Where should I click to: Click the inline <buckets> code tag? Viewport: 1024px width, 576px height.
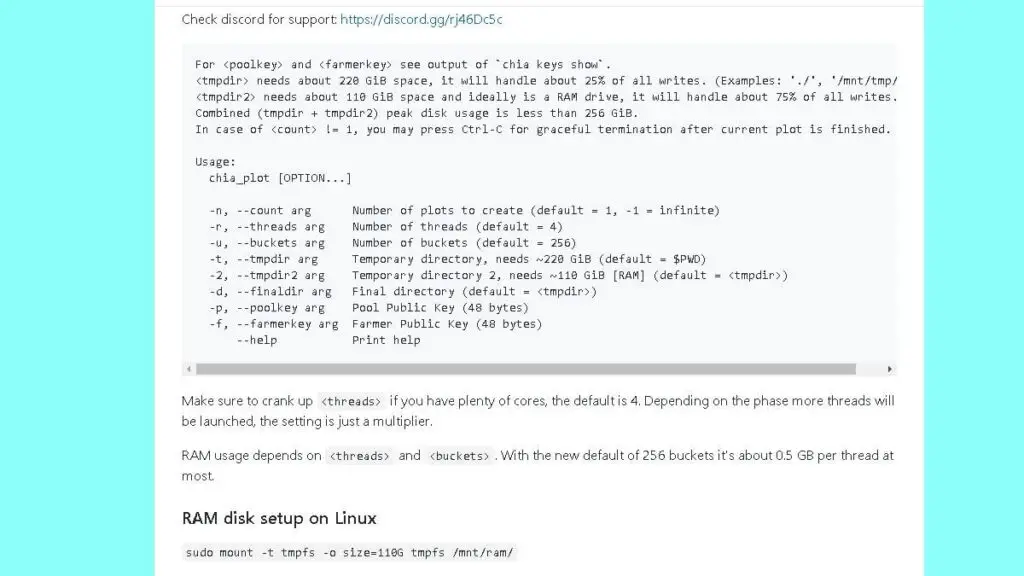(460, 456)
